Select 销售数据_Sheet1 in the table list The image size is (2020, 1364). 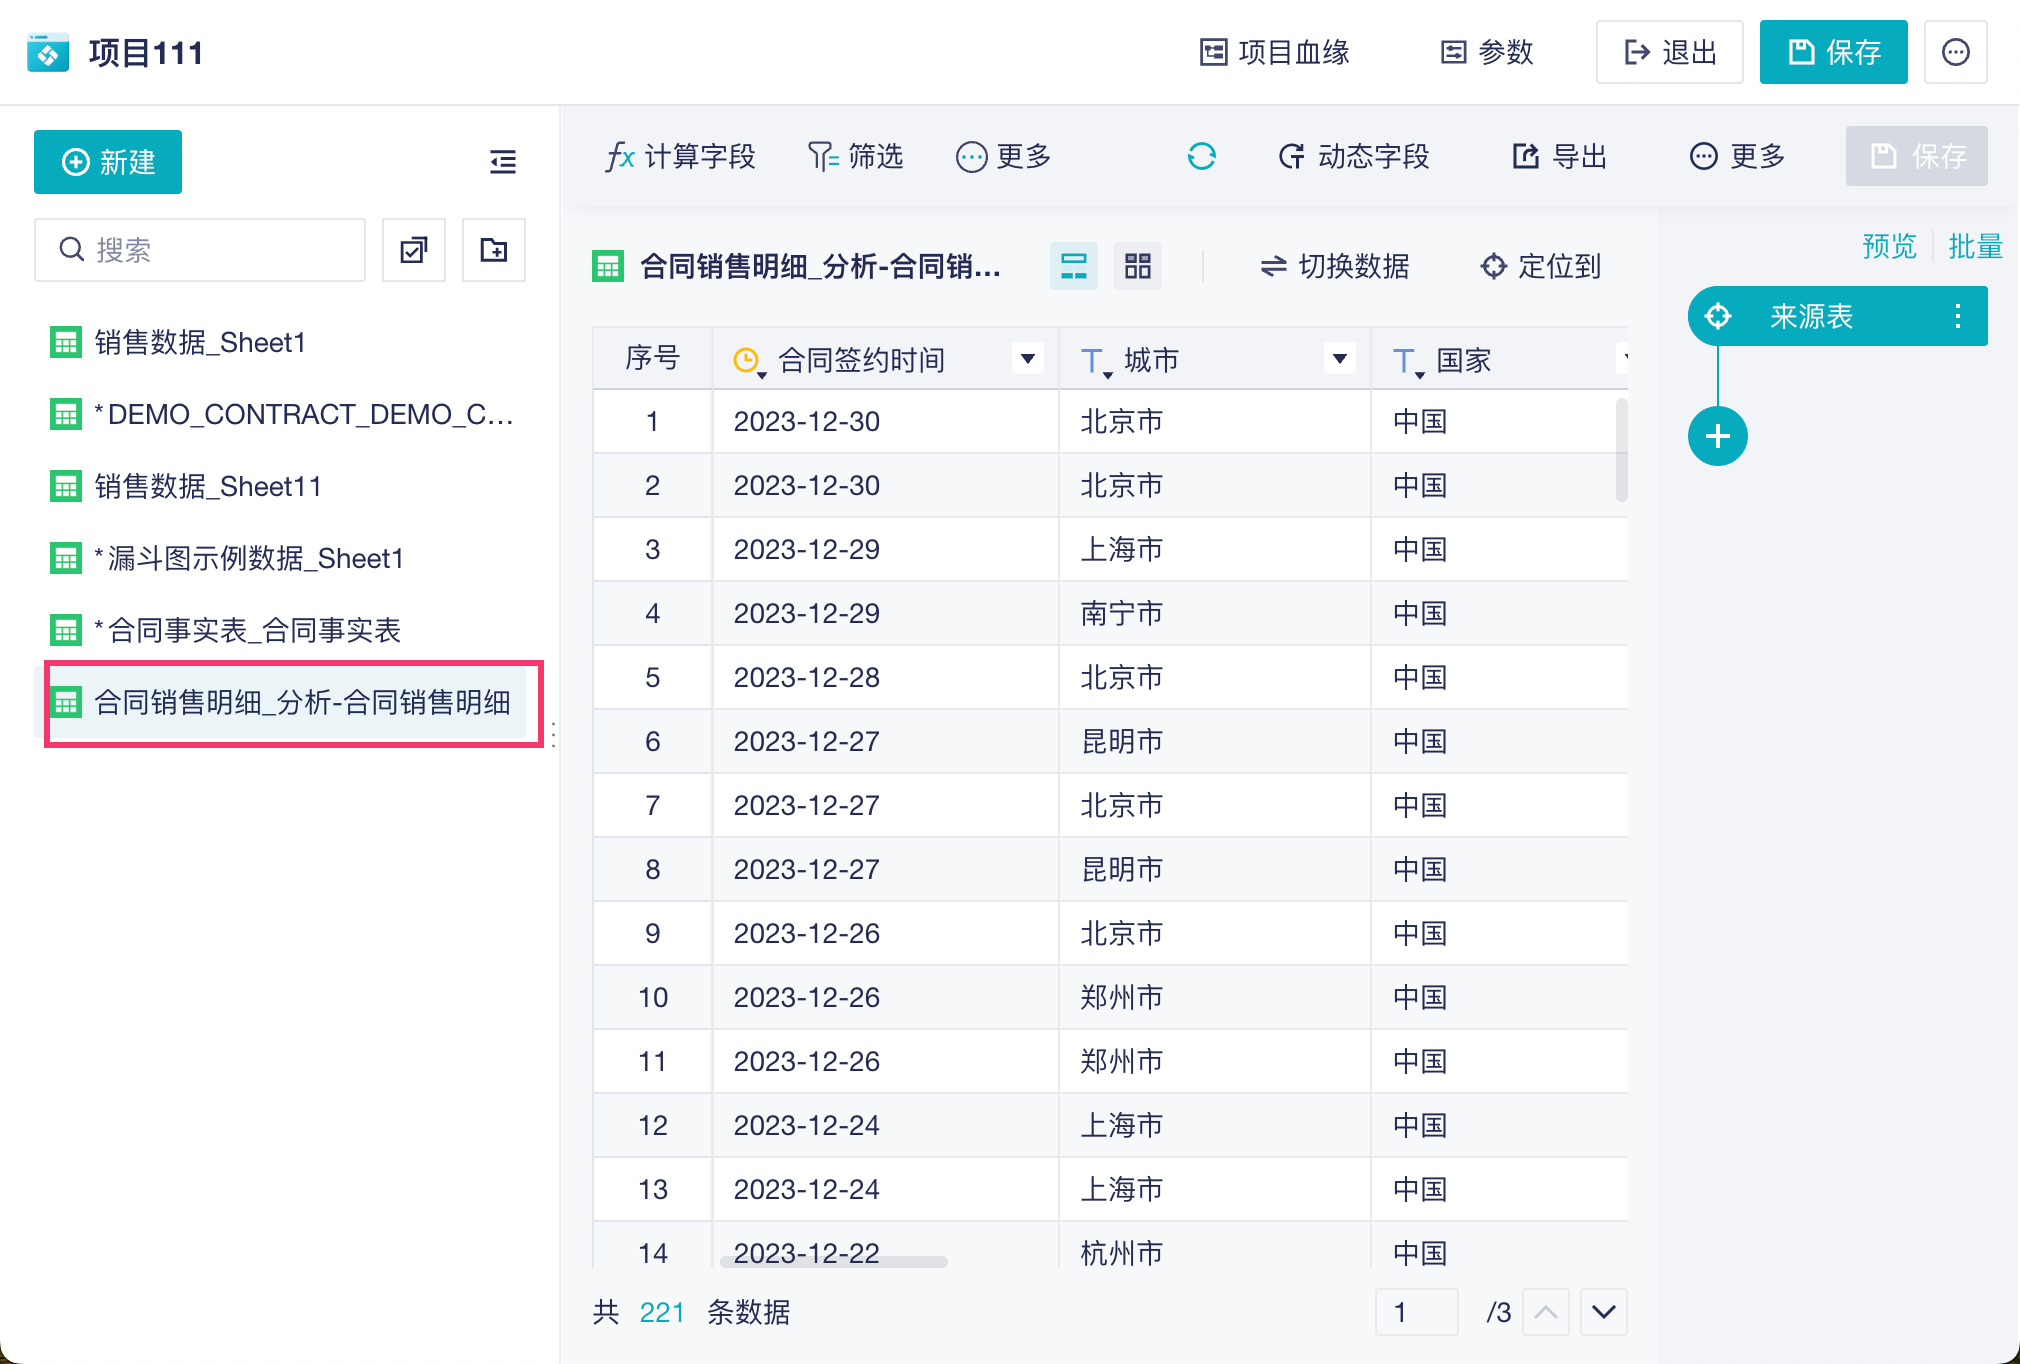click(200, 343)
